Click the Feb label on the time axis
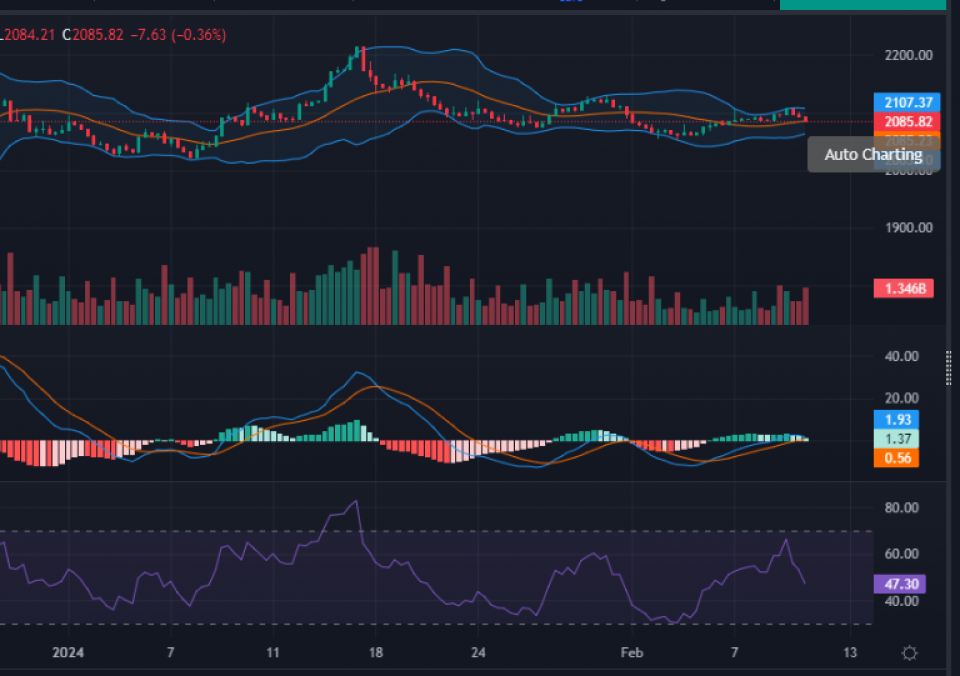The width and height of the screenshot is (960, 676). point(632,653)
